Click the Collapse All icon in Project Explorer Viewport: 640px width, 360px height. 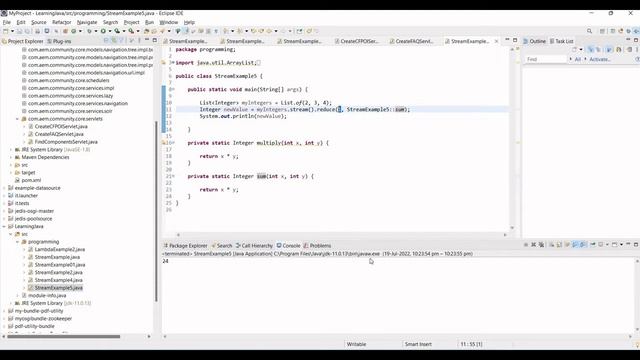(106, 40)
